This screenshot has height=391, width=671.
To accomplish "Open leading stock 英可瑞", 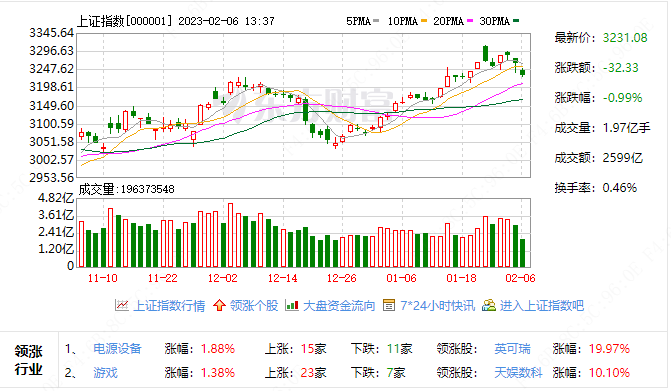I will click(x=512, y=349).
